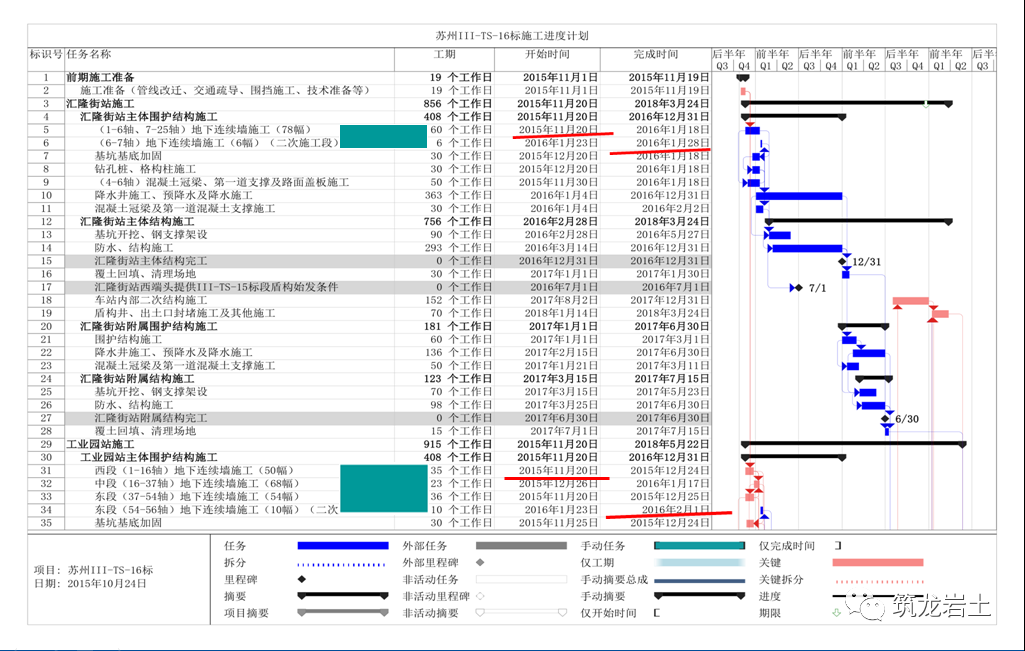
Task: Click the bracket icon next to 仅开始时间
Action: pyautogui.click(x=657, y=613)
